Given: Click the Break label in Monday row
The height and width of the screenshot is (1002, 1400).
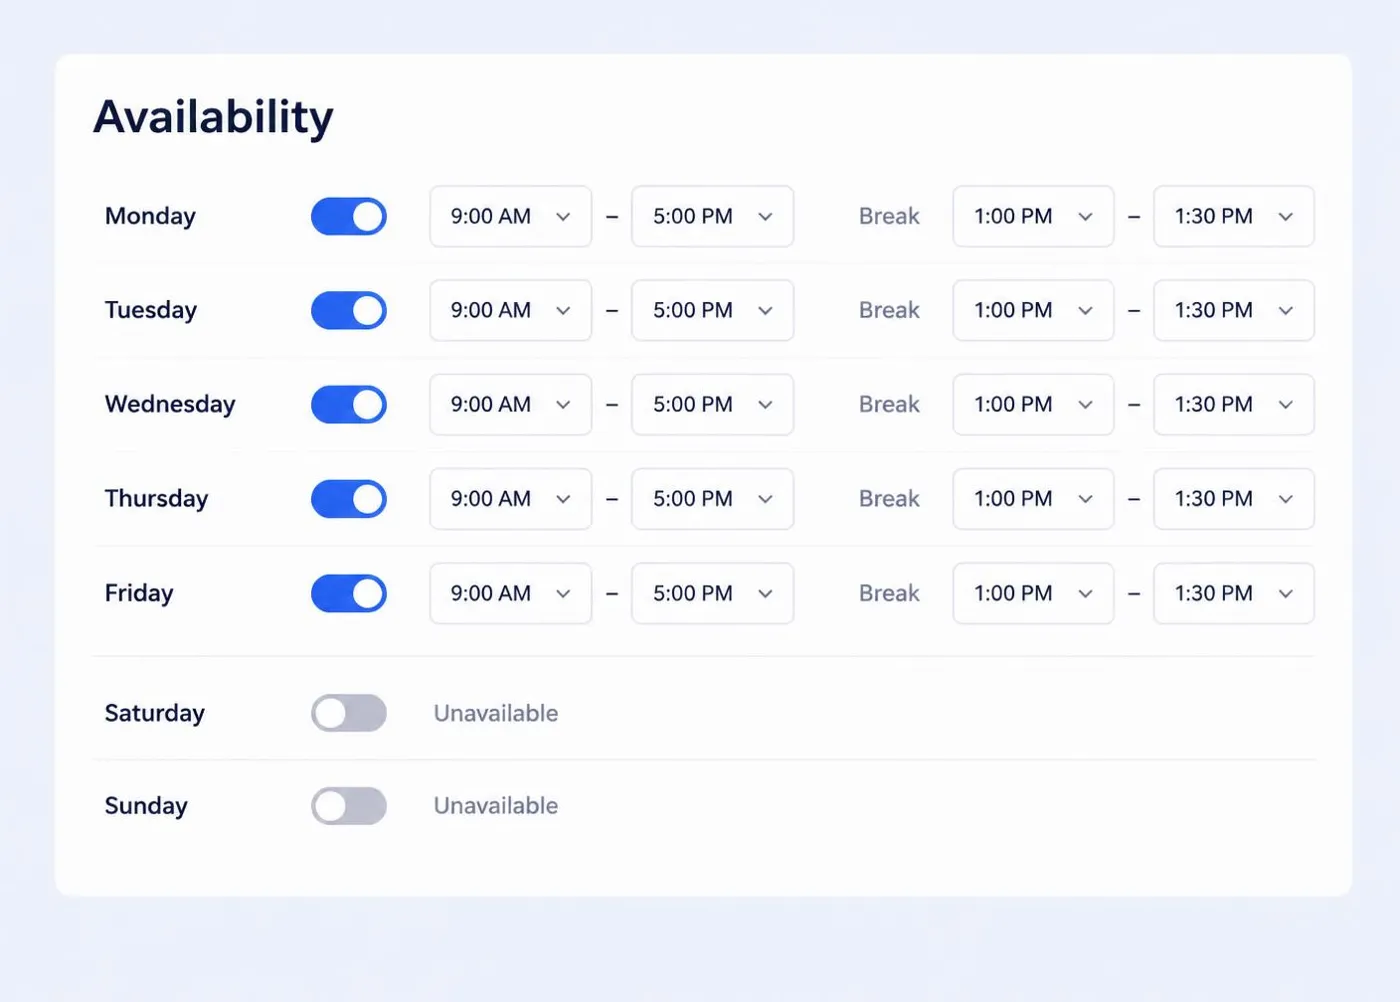Looking at the screenshot, I should [x=889, y=216].
